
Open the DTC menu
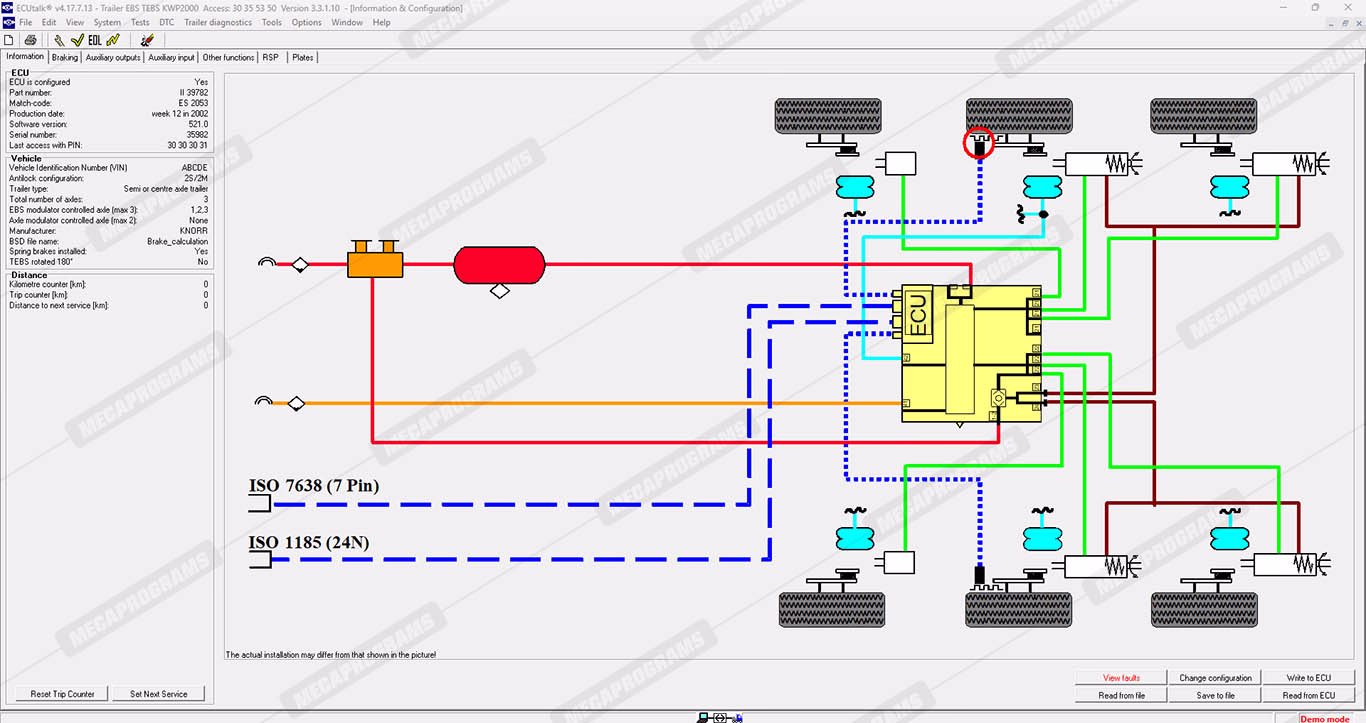pyautogui.click(x=166, y=22)
